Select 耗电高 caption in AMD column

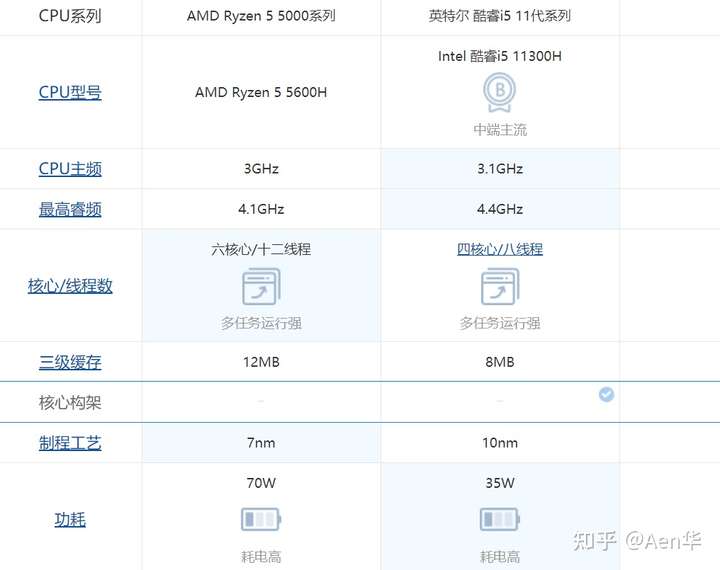261,557
